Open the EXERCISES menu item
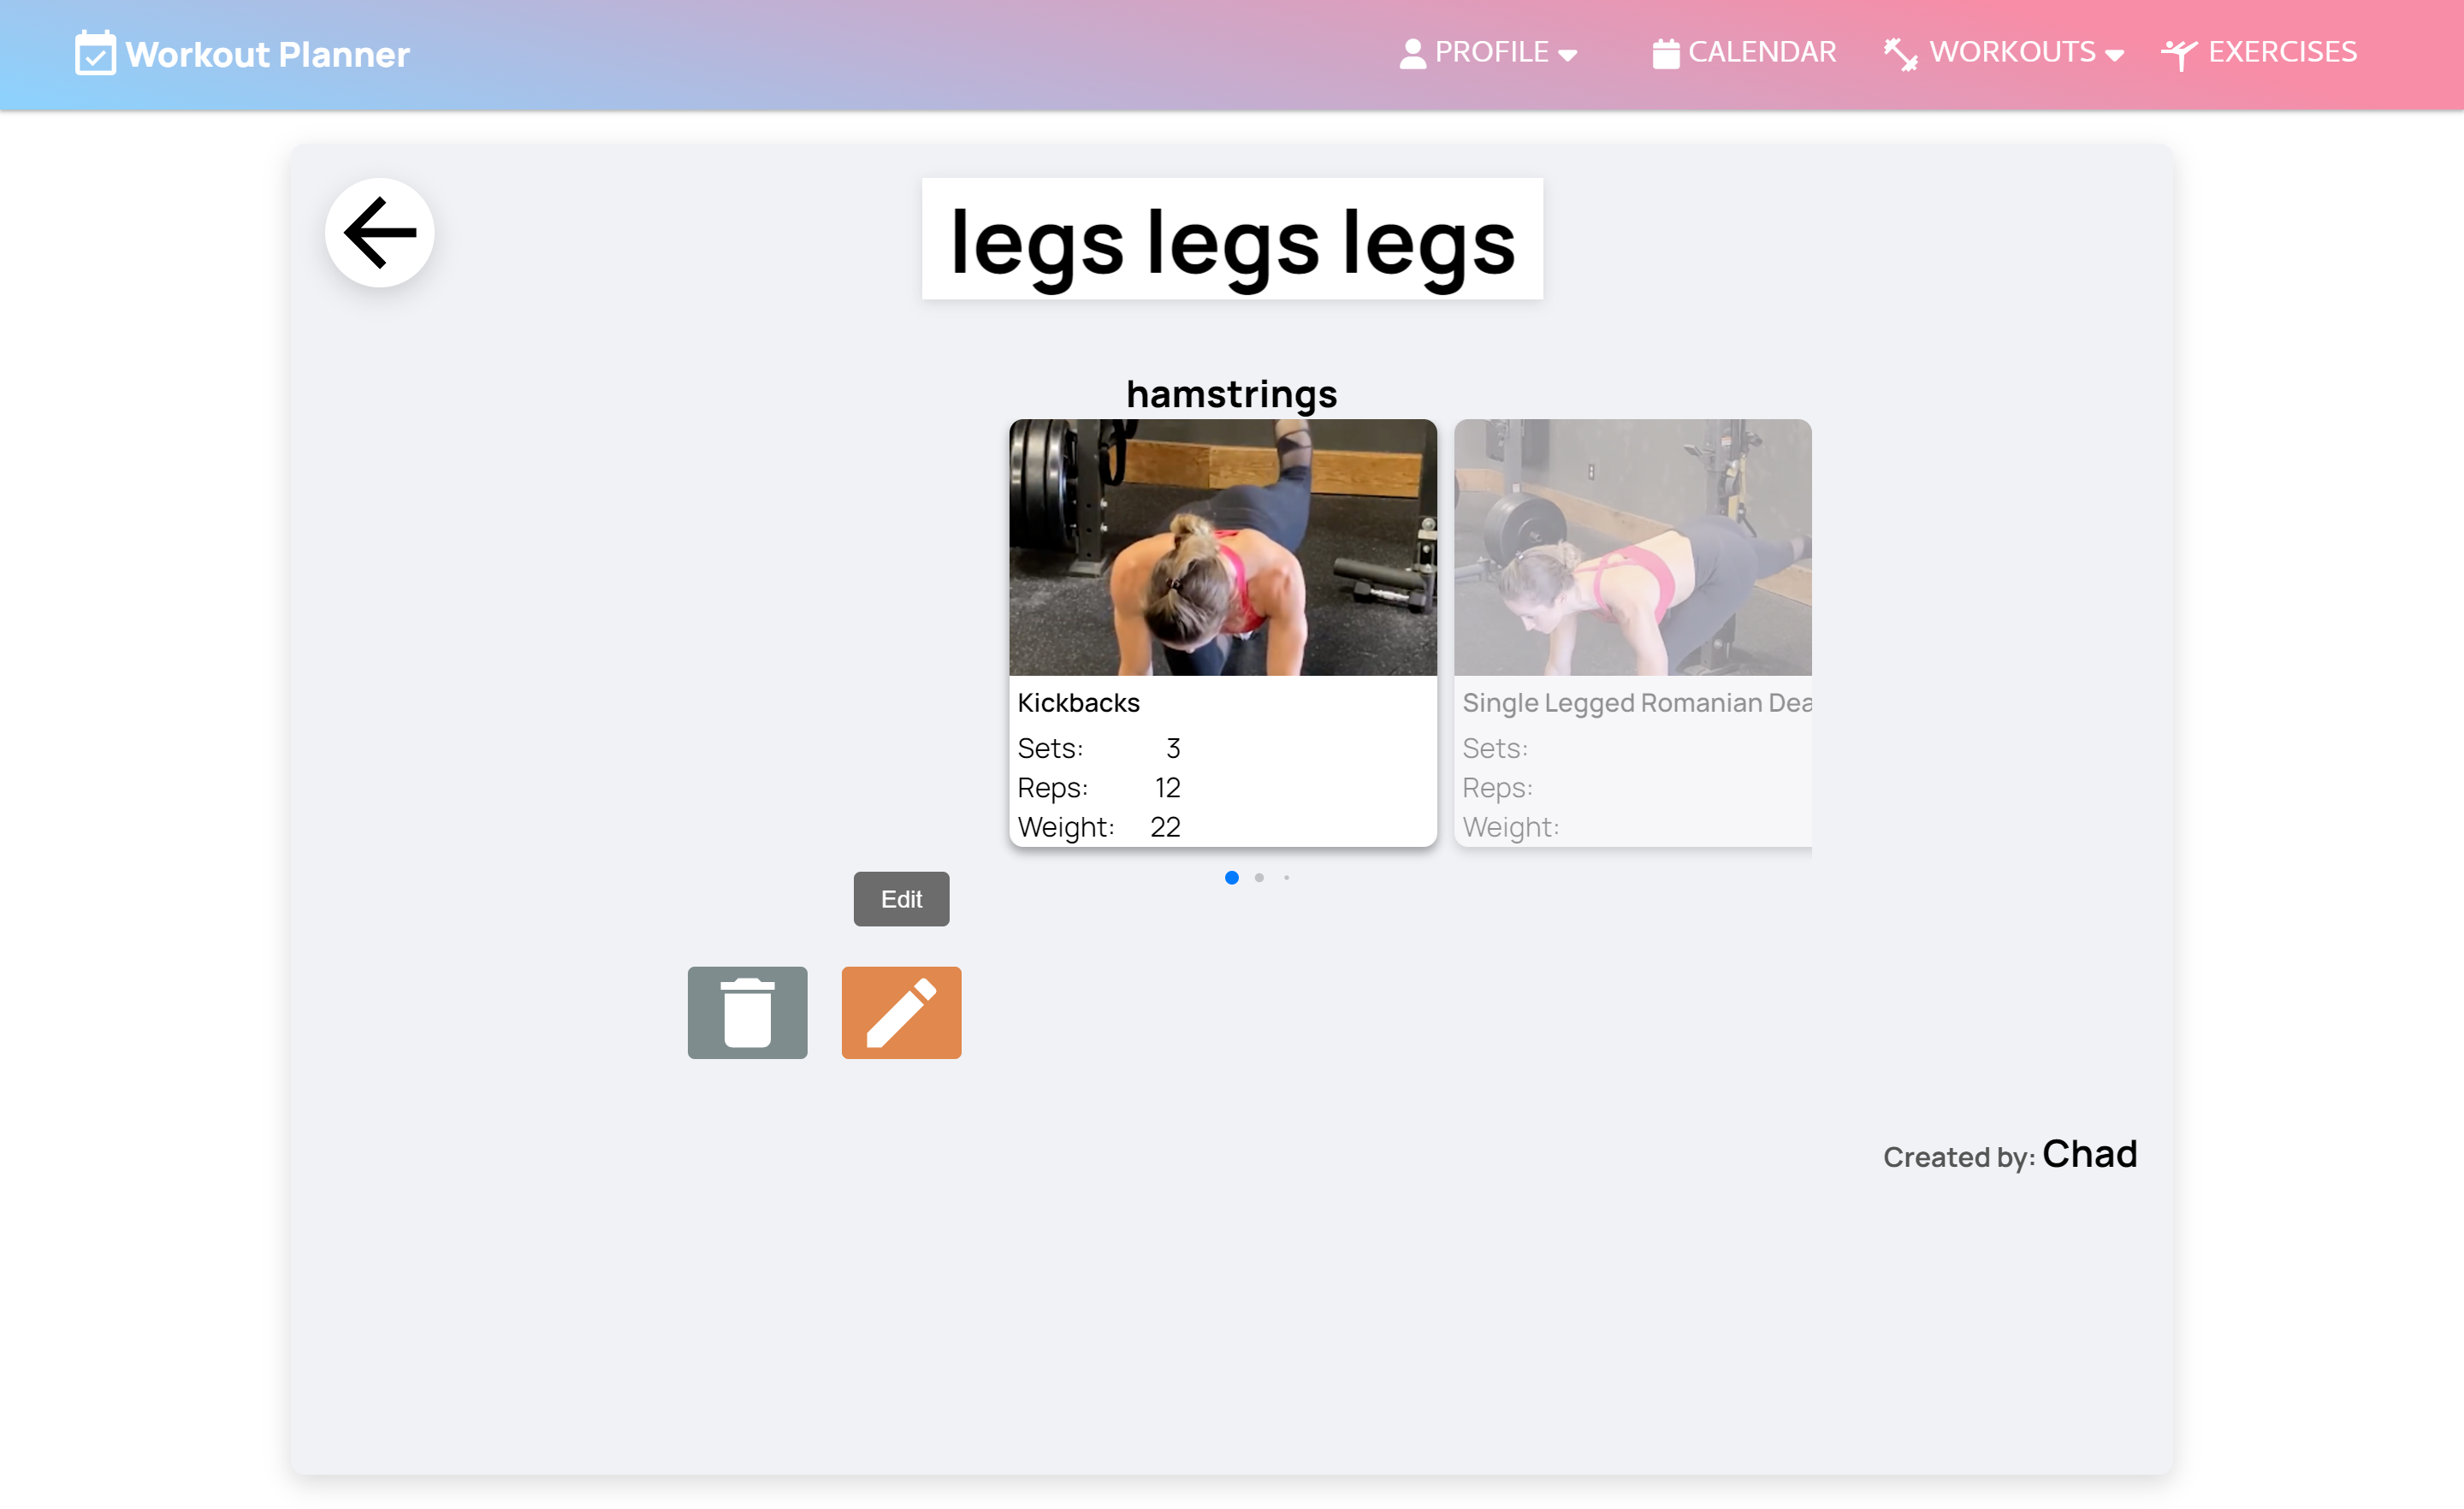This screenshot has height=1509, width=2464. tap(2282, 52)
